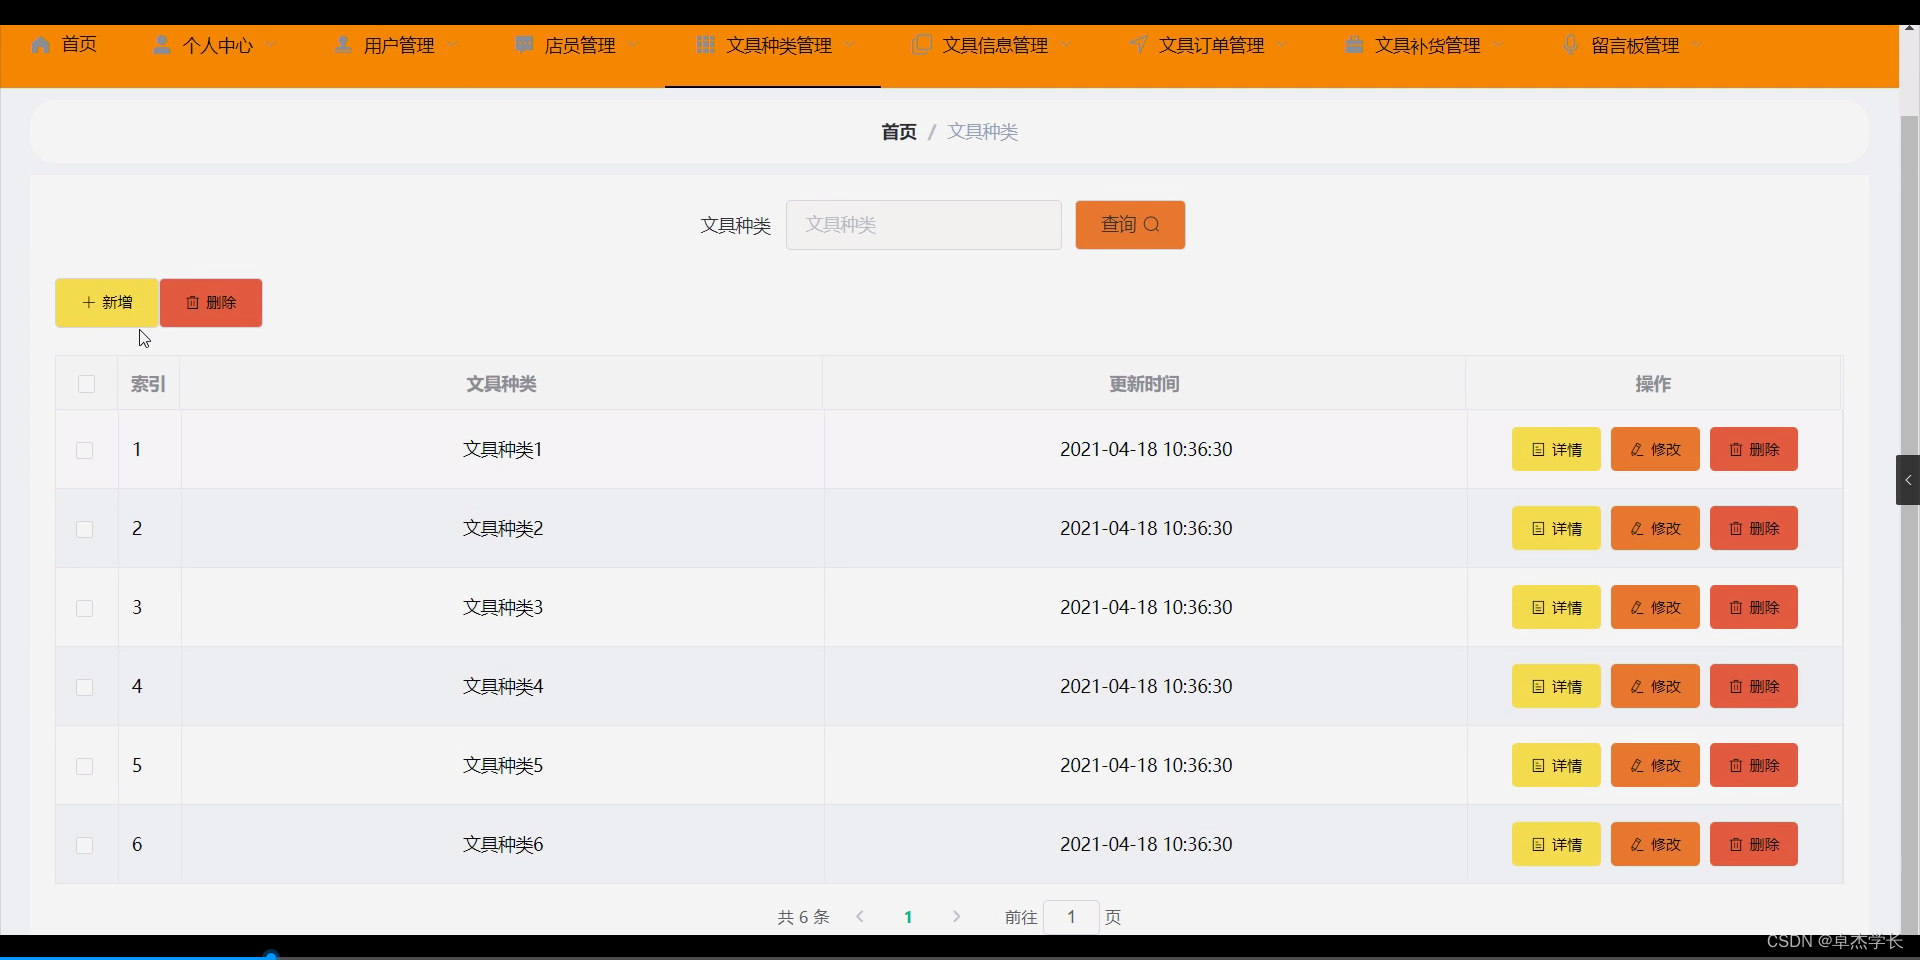Expand the 文具补货管理 dropdown arrow
The image size is (1920, 960).
coord(1498,46)
